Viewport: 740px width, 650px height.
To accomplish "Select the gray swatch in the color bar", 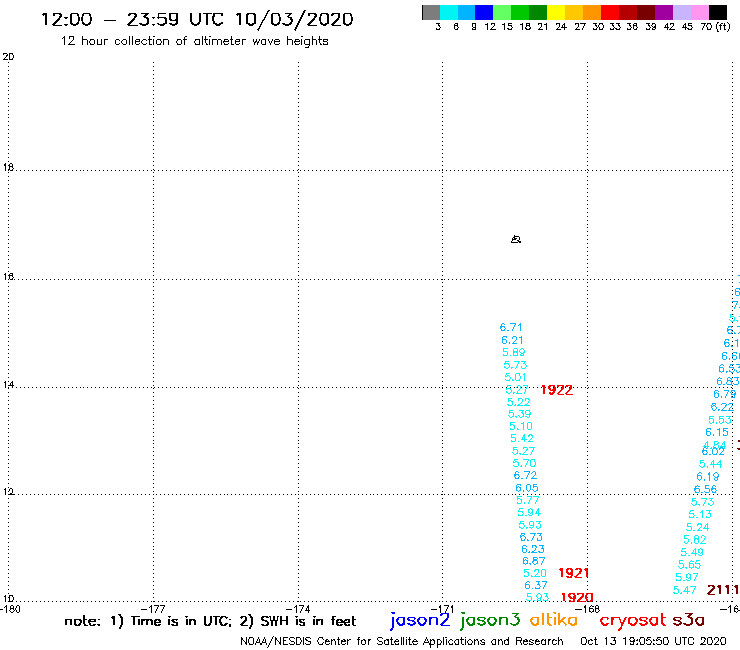I will [431, 12].
